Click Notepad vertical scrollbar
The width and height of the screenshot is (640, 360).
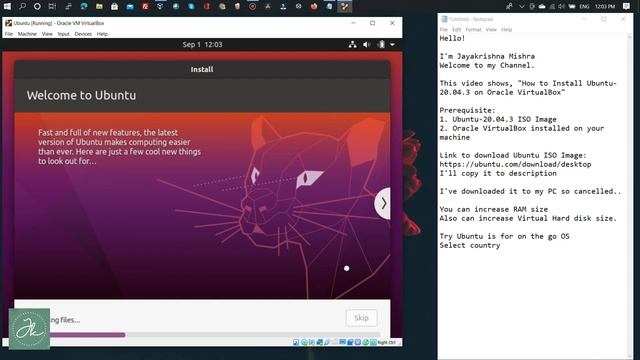pyautogui.click(x=629, y=196)
